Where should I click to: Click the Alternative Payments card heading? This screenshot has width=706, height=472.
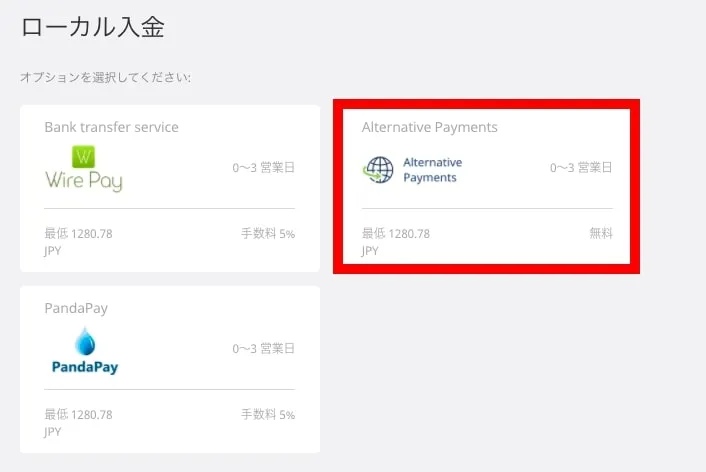(430, 127)
